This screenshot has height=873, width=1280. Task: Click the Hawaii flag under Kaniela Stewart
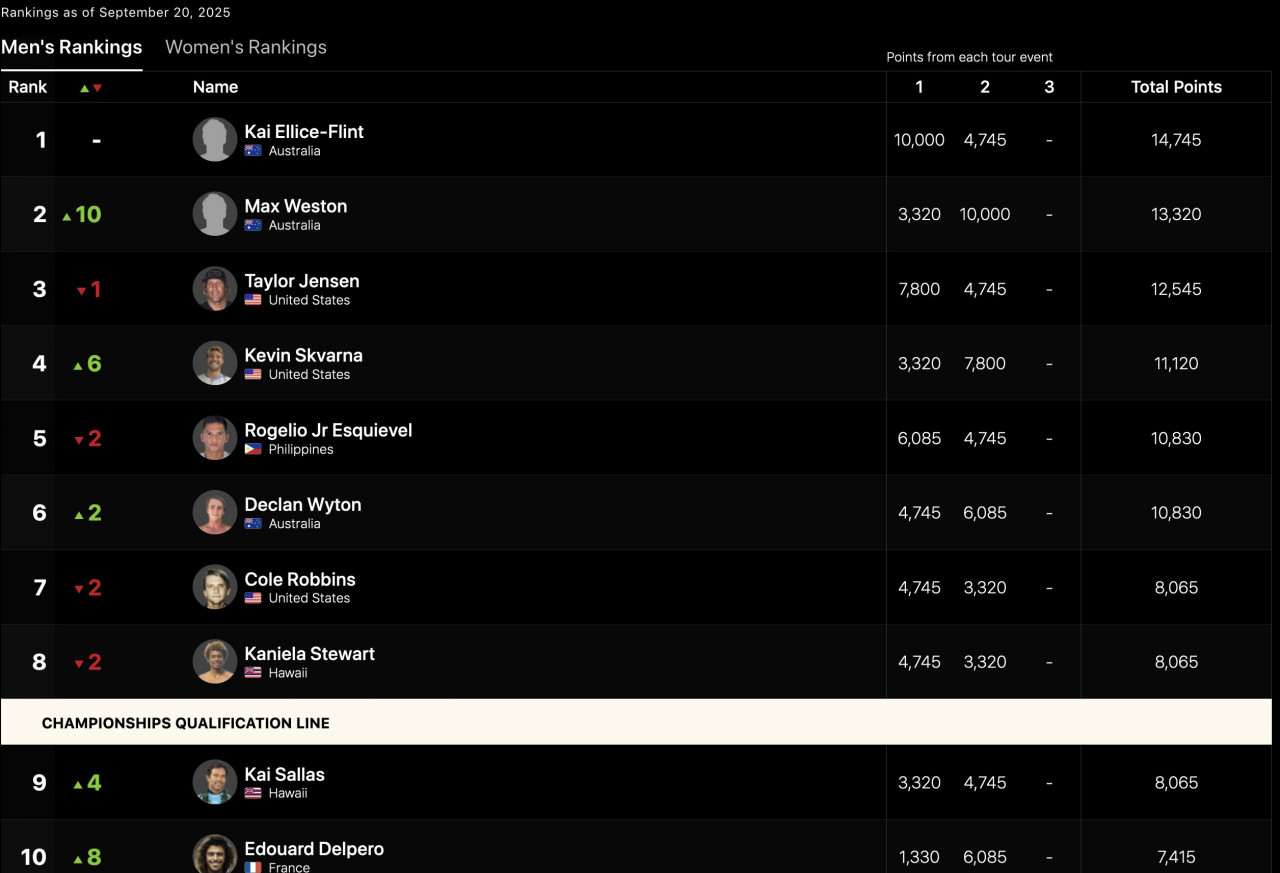[253, 673]
